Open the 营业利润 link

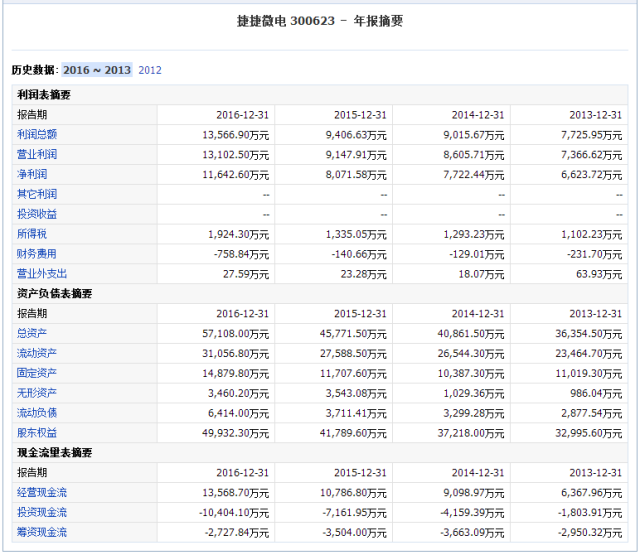click(37, 154)
